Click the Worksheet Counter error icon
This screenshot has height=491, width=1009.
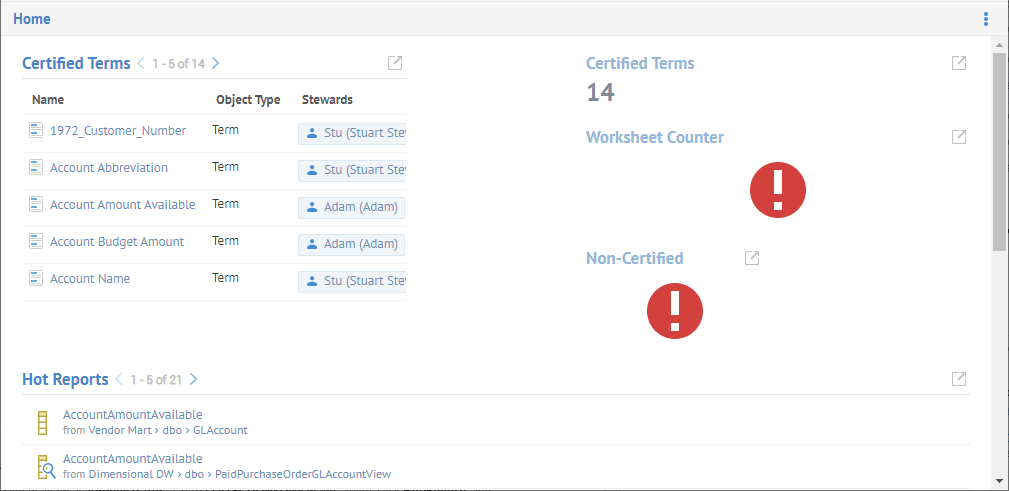(x=777, y=190)
